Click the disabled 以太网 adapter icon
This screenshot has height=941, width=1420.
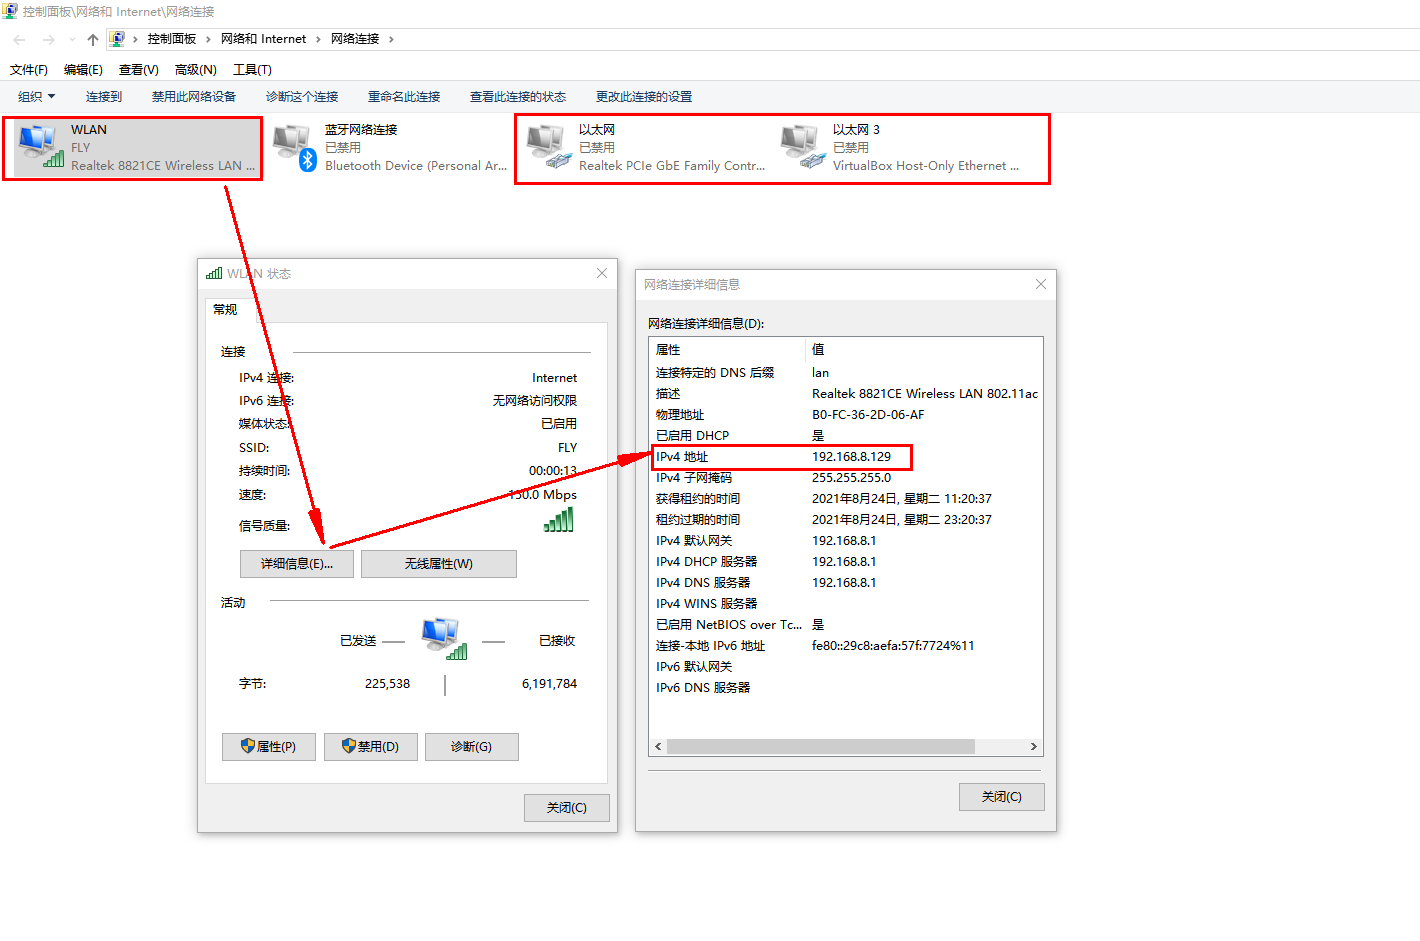[548, 147]
